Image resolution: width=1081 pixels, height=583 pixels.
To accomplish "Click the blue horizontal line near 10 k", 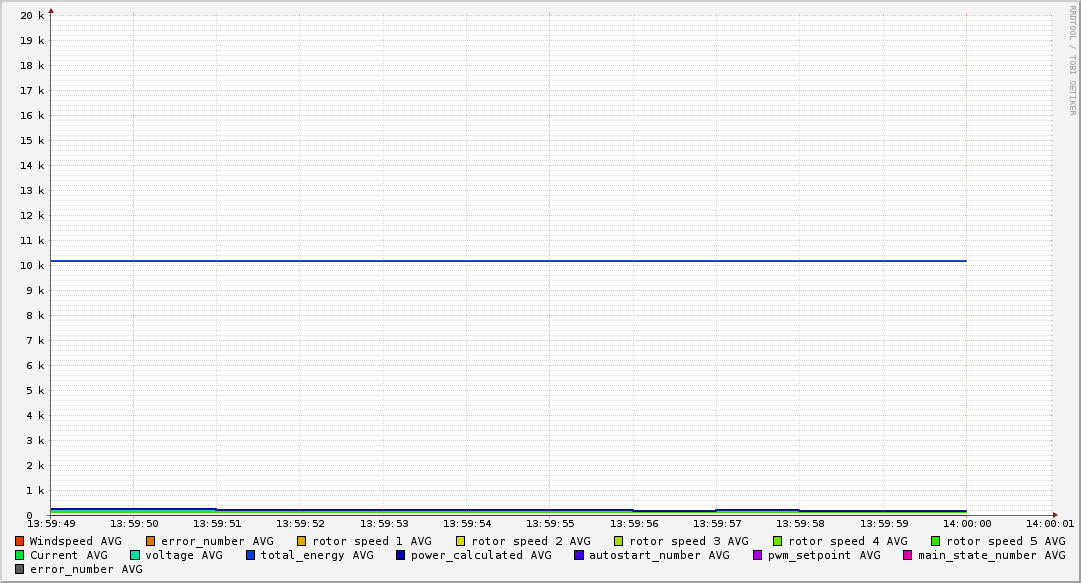I will [x=500, y=261].
